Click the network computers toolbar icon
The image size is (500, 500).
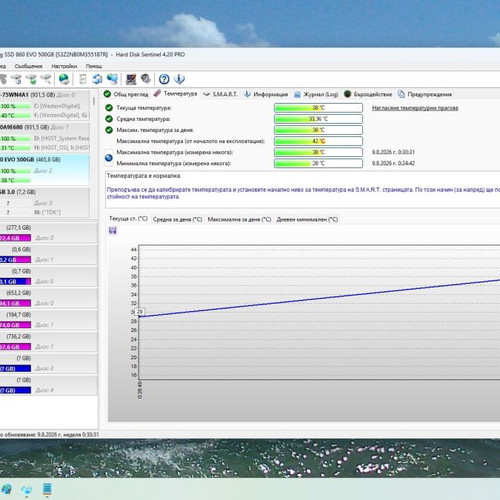coord(113,79)
